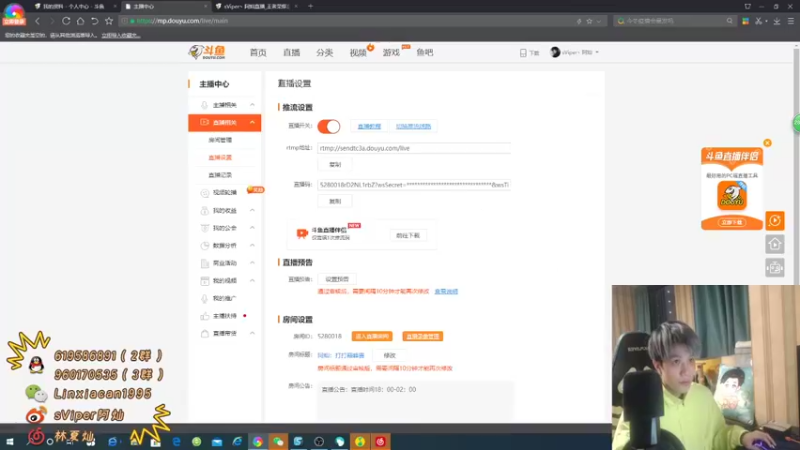Expand the 我的公会 sidebar section
Viewport: 800px width, 450px height.
click(252, 228)
